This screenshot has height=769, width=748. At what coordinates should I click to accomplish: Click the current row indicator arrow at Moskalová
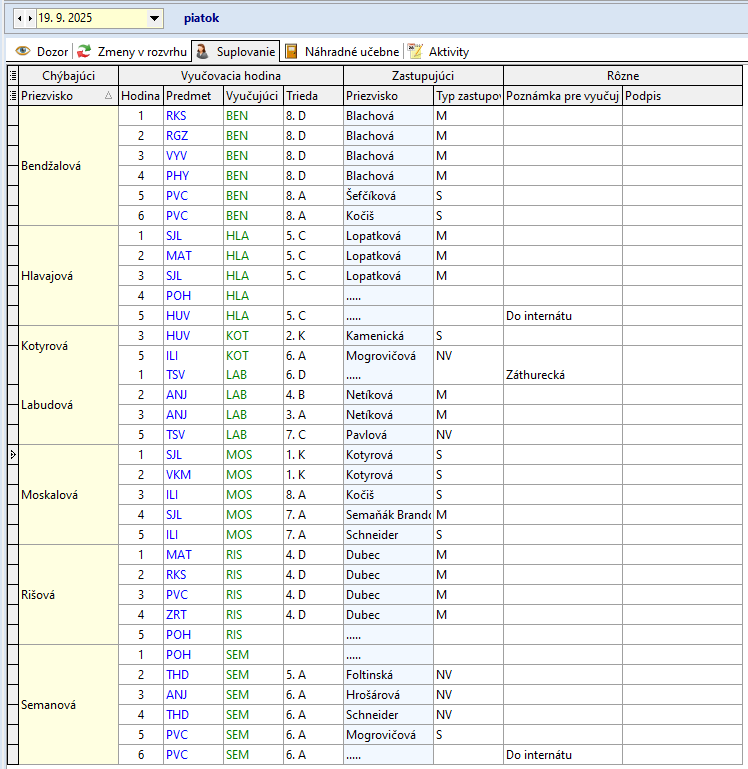(12, 455)
